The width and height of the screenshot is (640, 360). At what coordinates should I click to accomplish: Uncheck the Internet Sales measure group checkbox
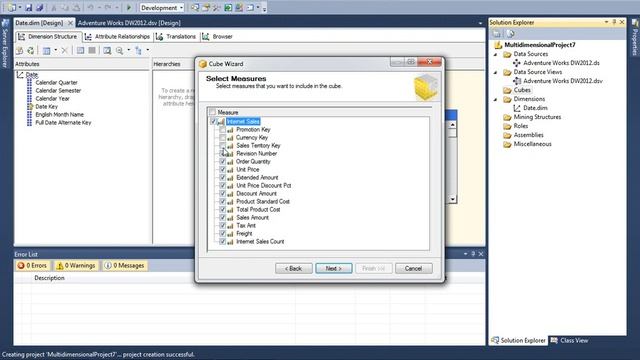point(213,122)
